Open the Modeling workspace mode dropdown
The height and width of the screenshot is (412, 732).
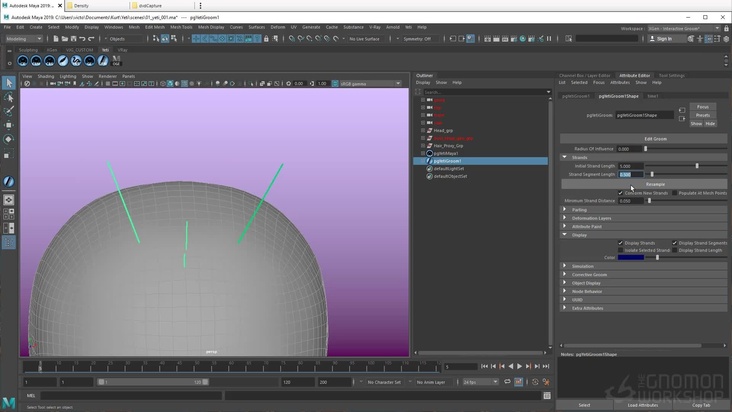coord(23,39)
